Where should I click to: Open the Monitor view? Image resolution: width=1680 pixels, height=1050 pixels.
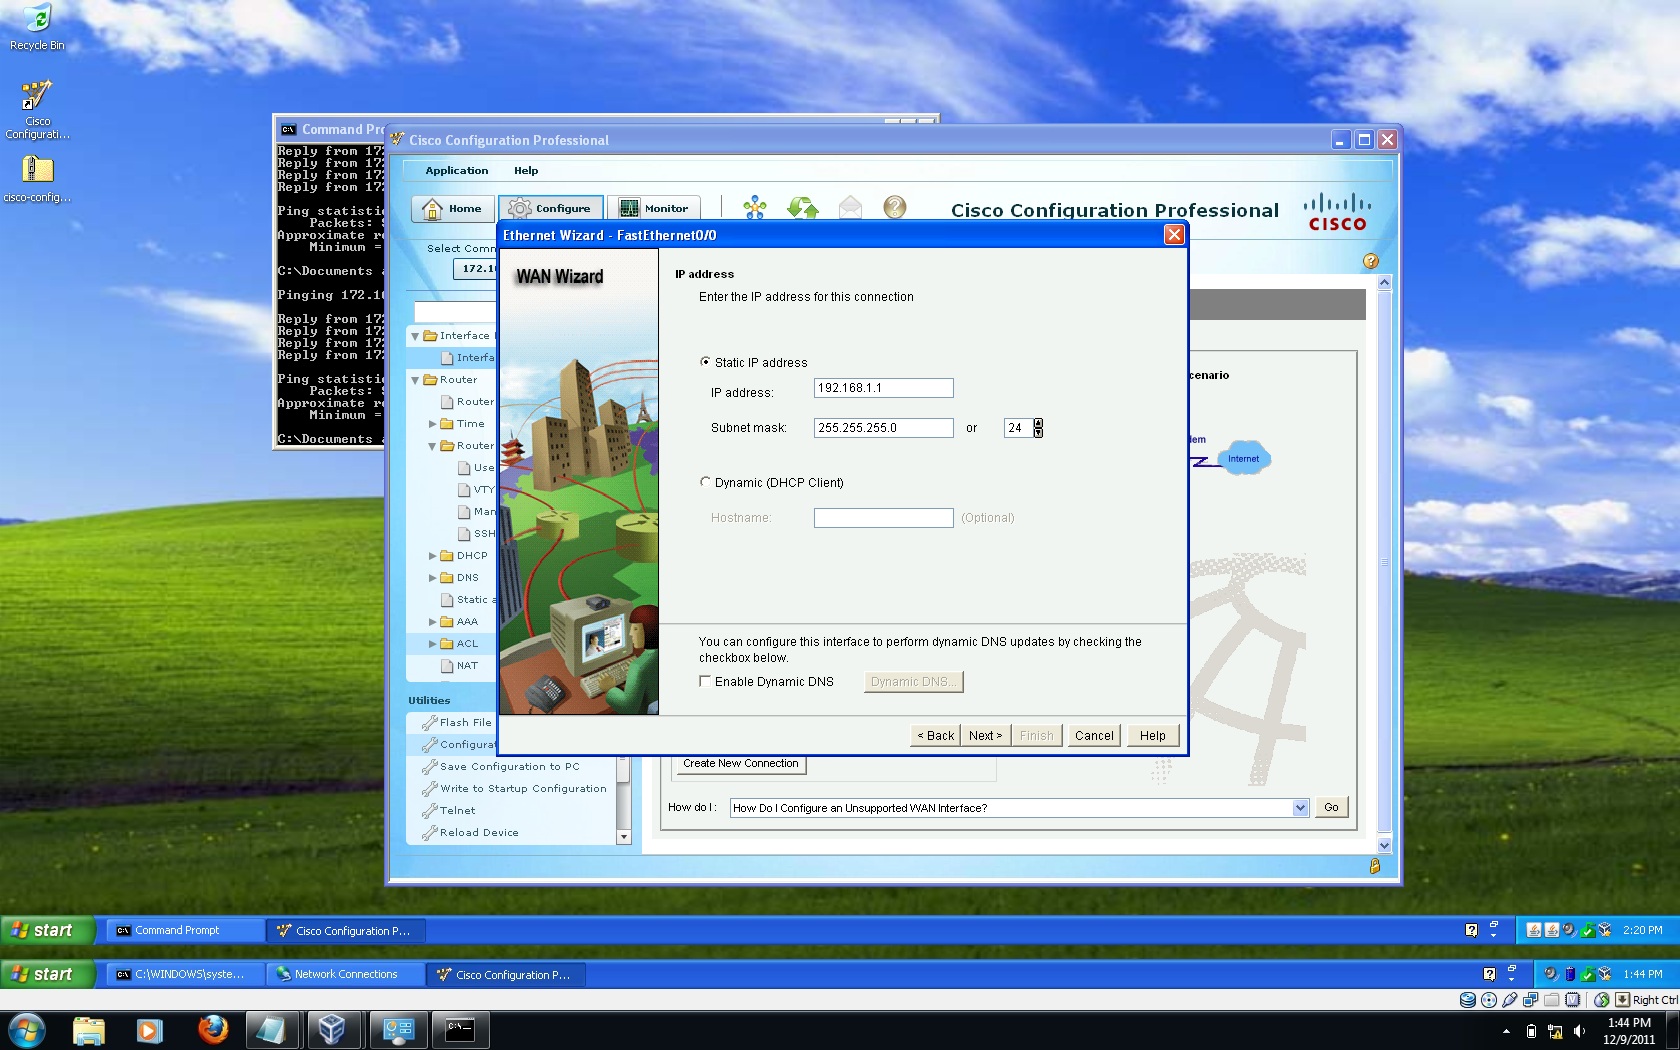655,208
